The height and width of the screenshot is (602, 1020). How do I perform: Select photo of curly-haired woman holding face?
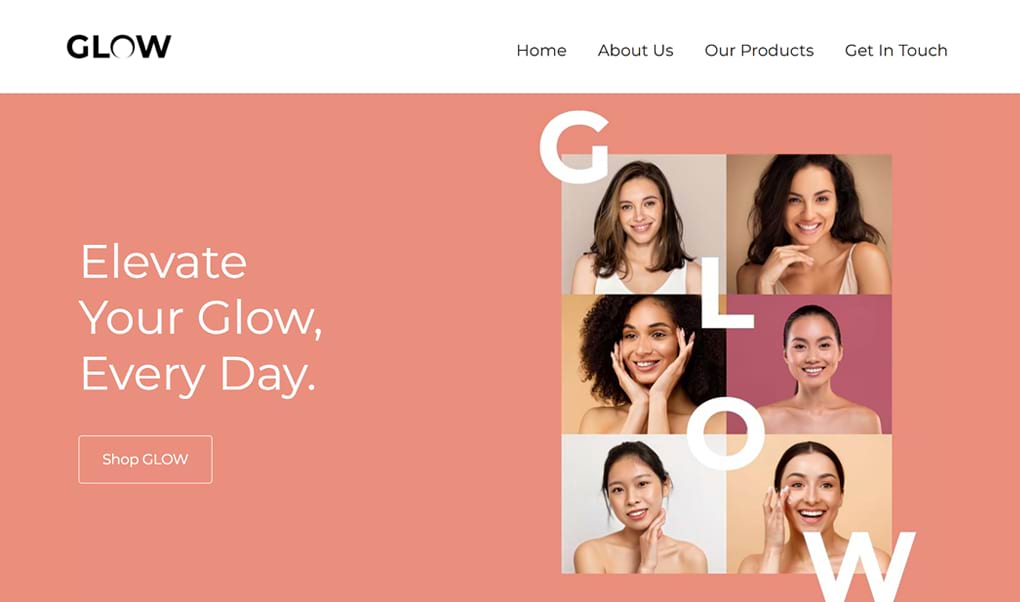(x=641, y=364)
